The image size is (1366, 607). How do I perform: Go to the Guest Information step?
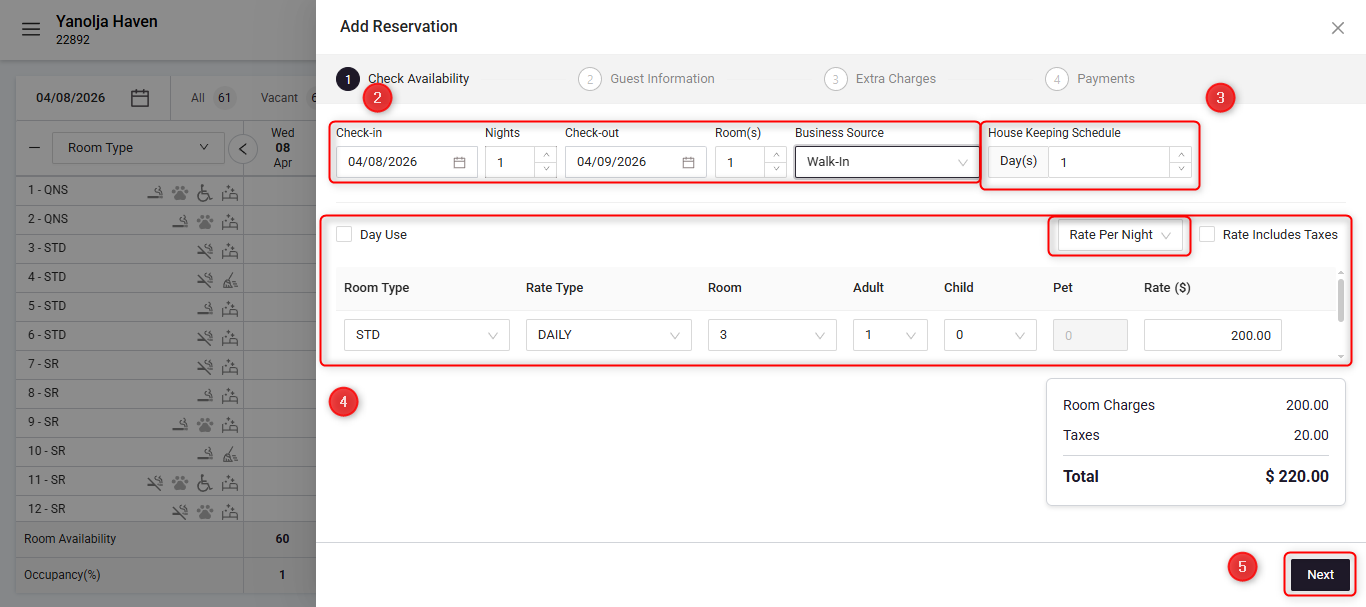point(647,78)
